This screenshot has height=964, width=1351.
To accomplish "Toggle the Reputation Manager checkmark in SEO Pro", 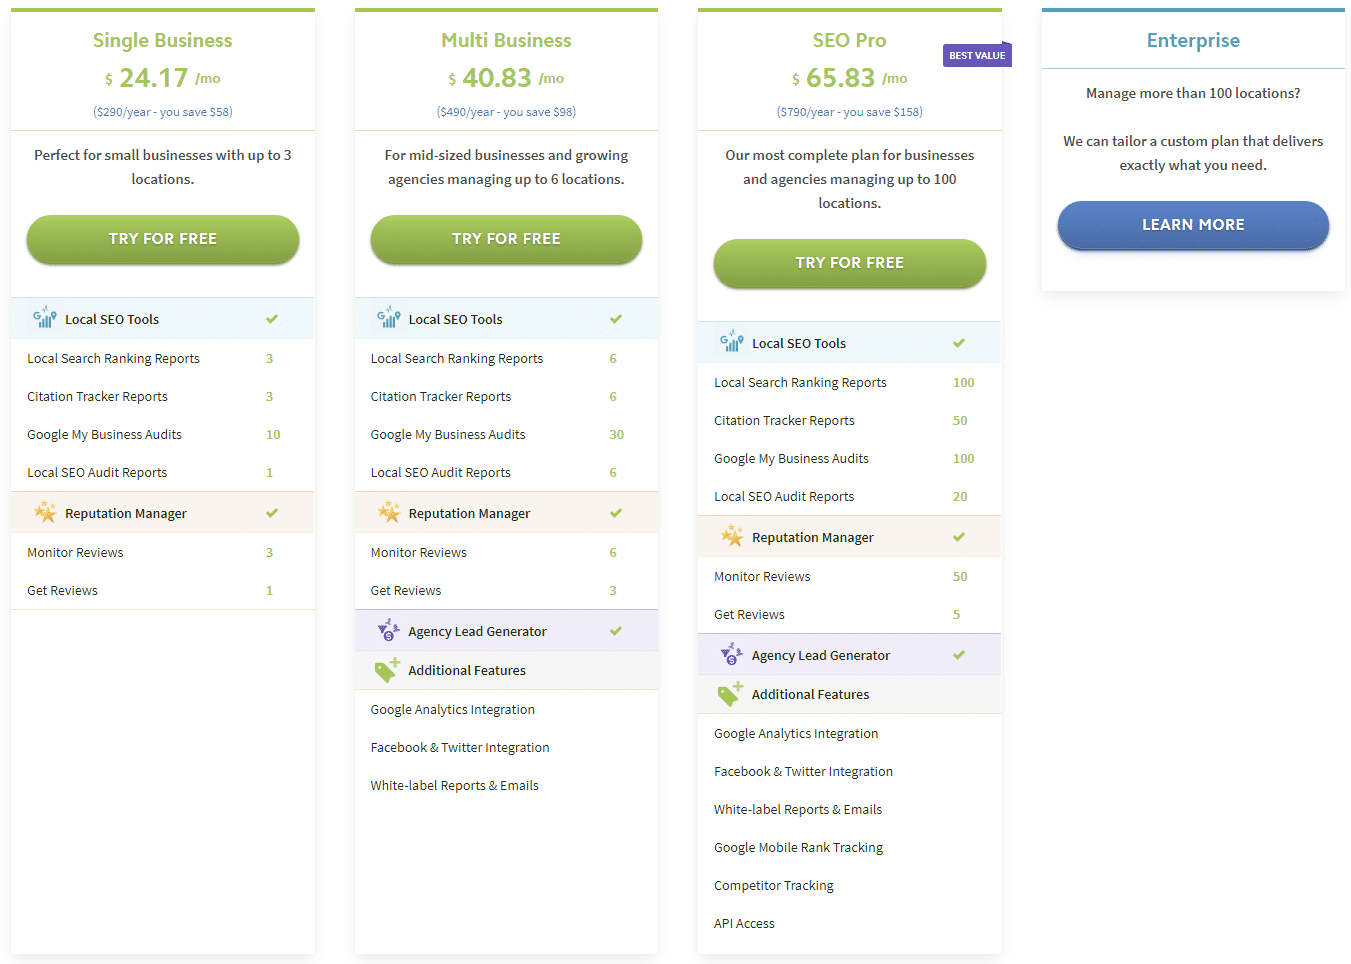I will click(x=959, y=536).
